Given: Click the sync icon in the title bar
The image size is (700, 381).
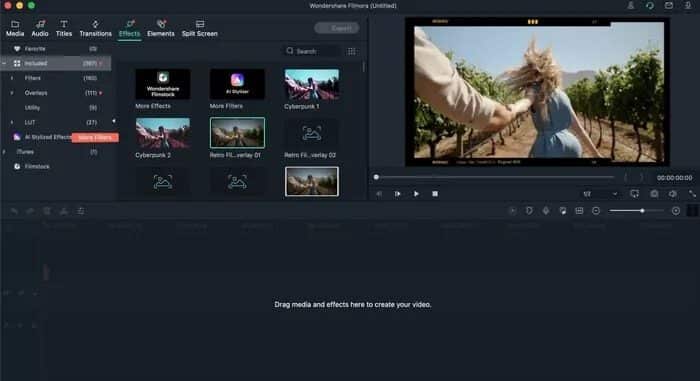Looking at the screenshot, I should coord(650,6).
